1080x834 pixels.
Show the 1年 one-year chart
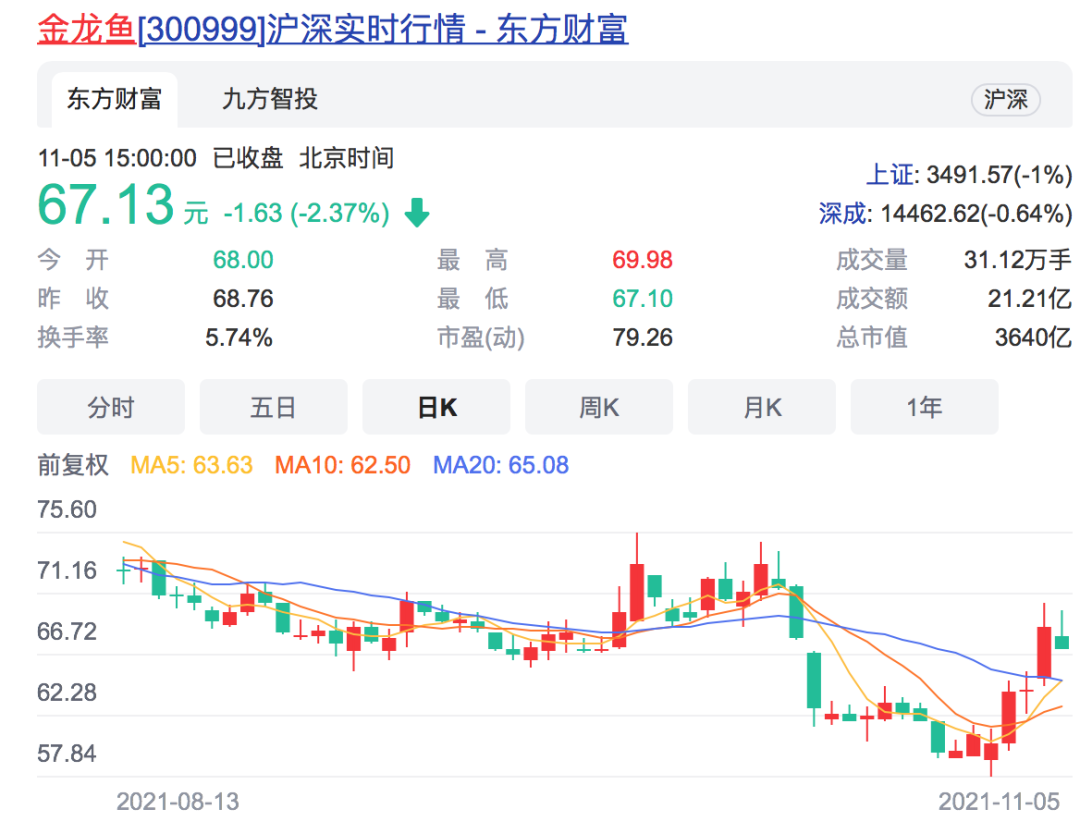point(924,407)
